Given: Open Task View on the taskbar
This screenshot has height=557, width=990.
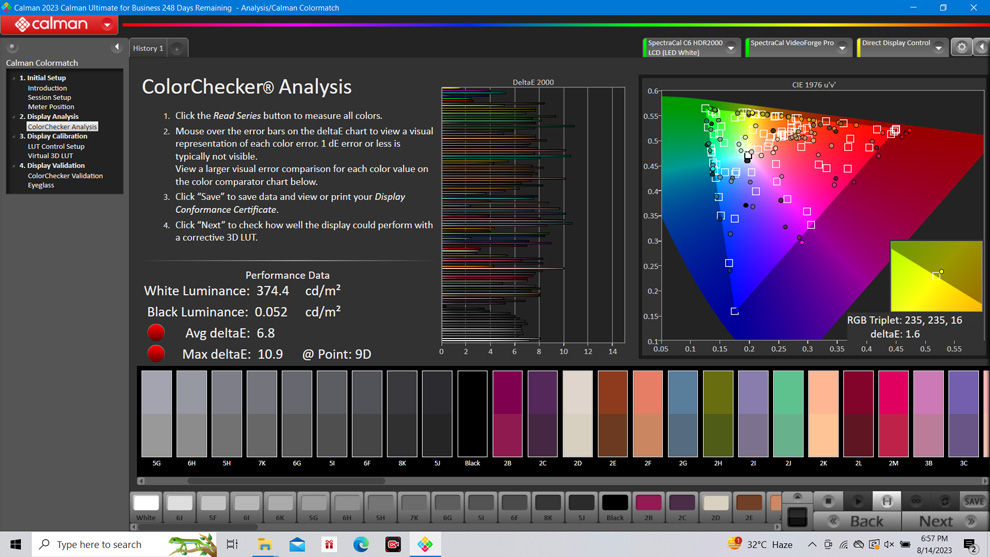Looking at the screenshot, I should click(x=232, y=544).
